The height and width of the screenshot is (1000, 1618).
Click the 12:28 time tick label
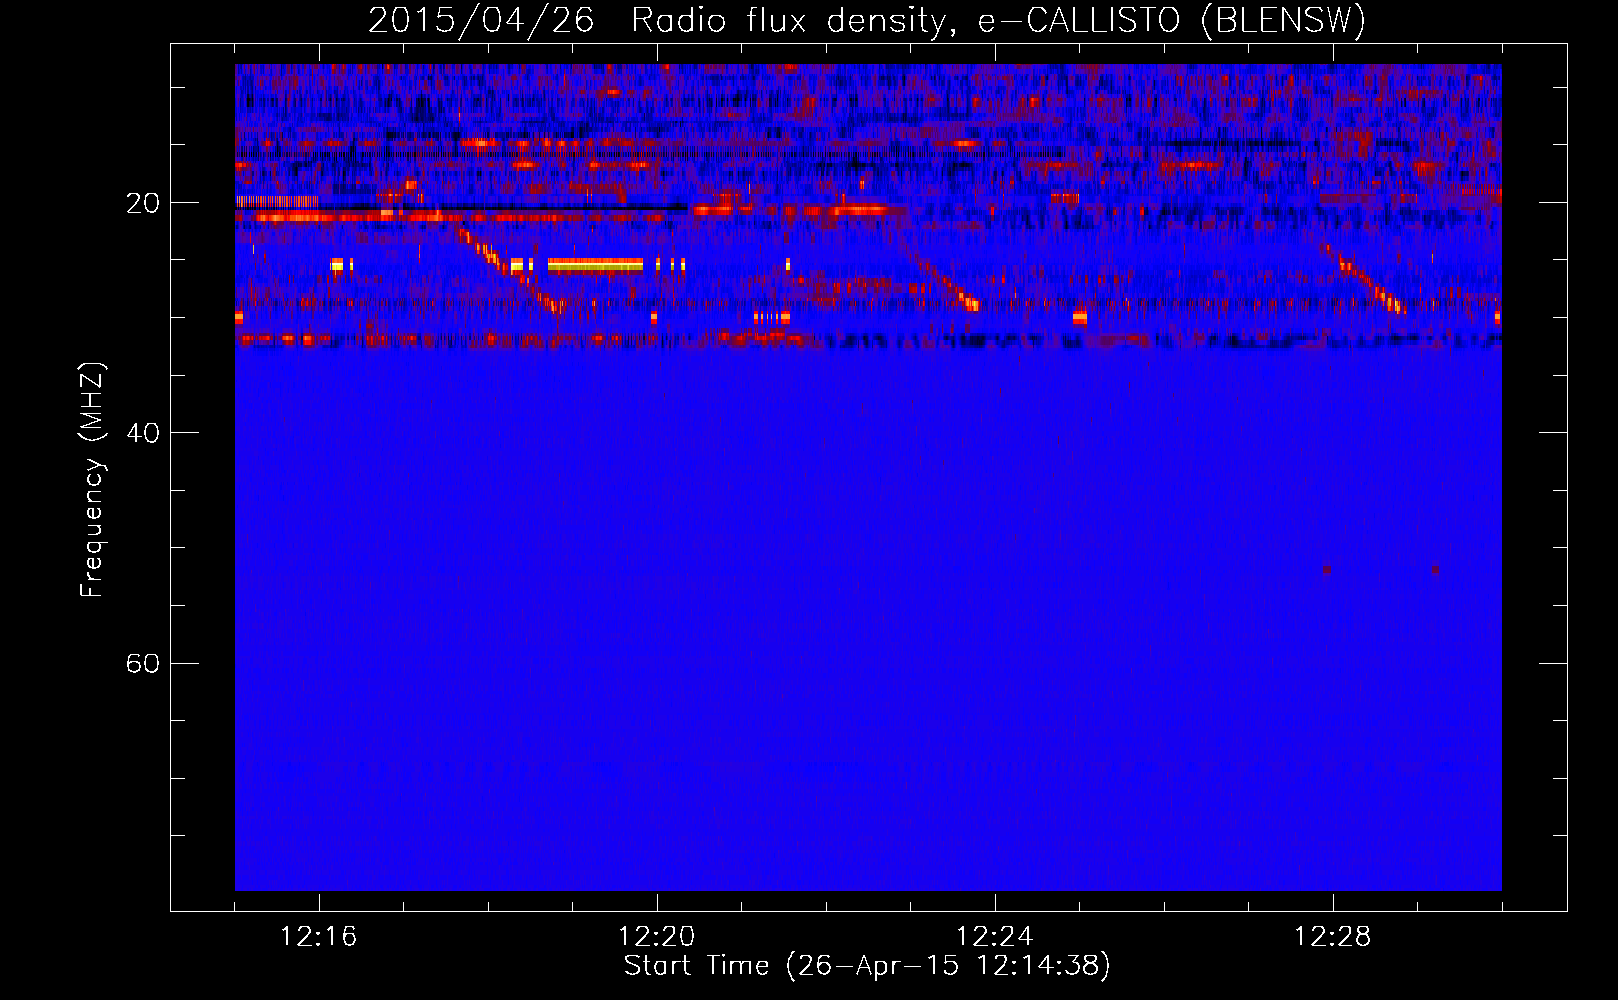point(1333,937)
